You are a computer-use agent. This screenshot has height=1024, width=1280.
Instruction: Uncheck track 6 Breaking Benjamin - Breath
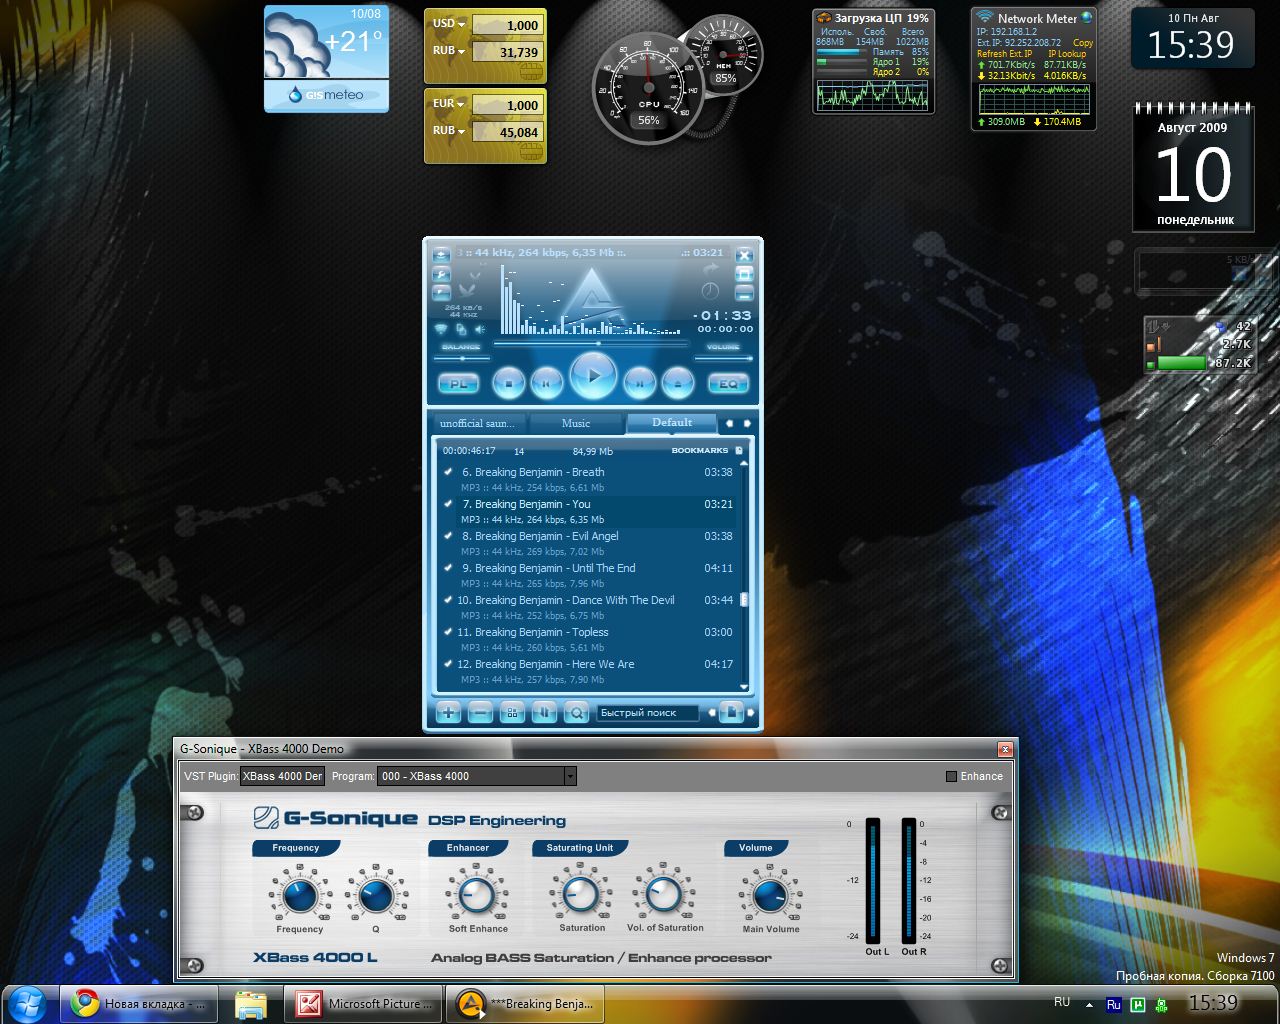[448, 472]
